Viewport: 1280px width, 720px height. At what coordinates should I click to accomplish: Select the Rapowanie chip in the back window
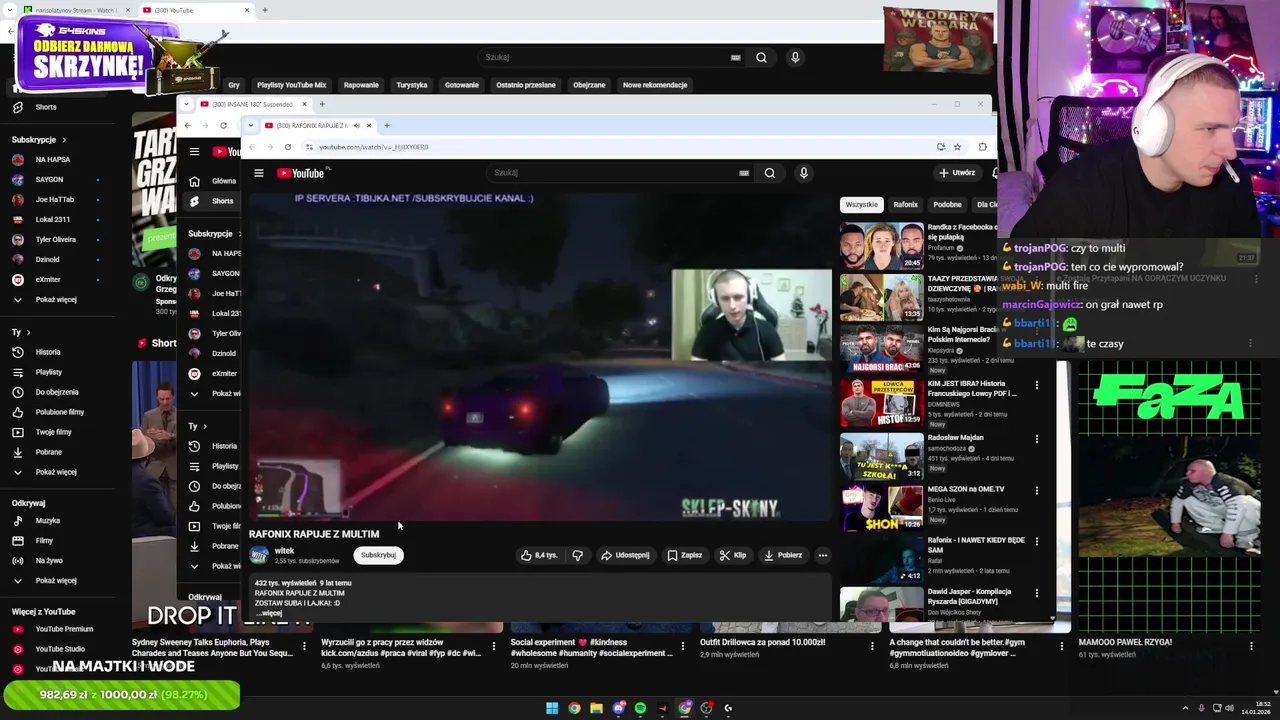click(x=362, y=85)
